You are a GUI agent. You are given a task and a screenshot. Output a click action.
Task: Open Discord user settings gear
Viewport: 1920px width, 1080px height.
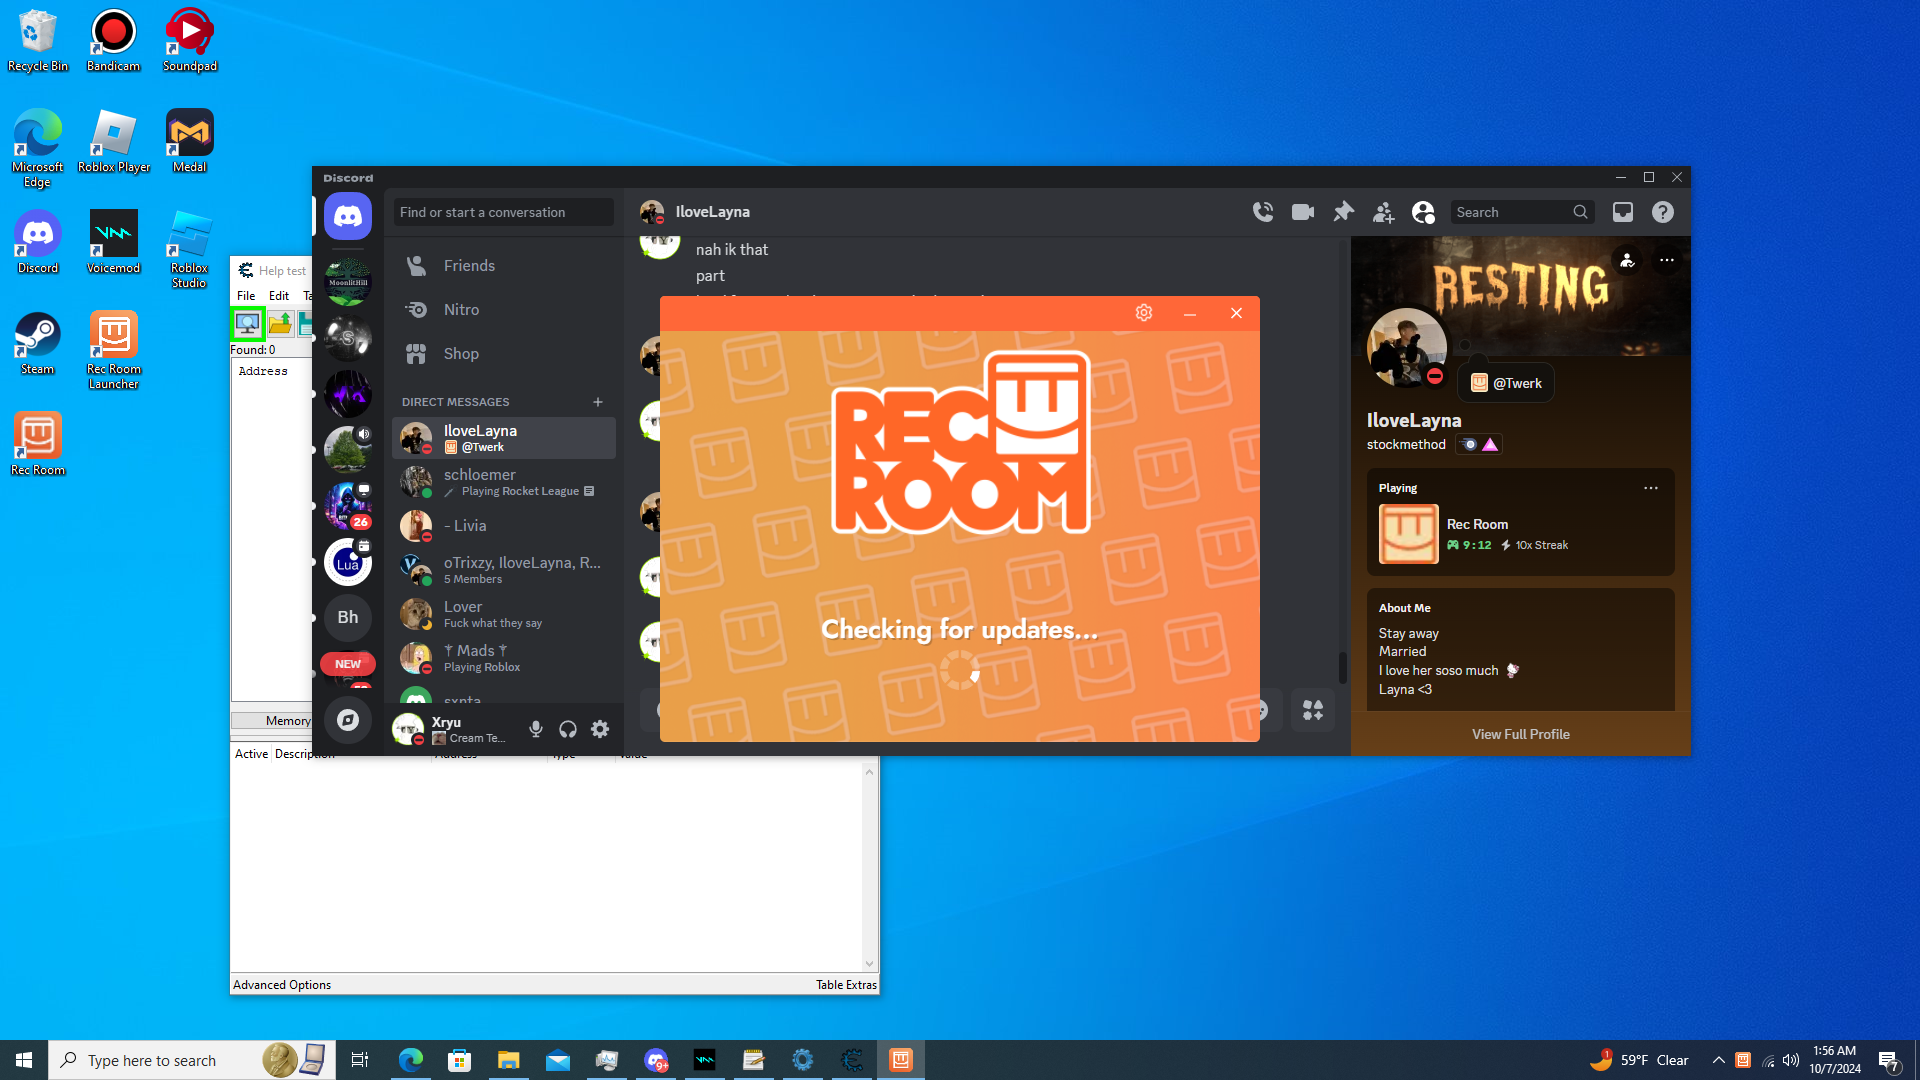point(600,730)
